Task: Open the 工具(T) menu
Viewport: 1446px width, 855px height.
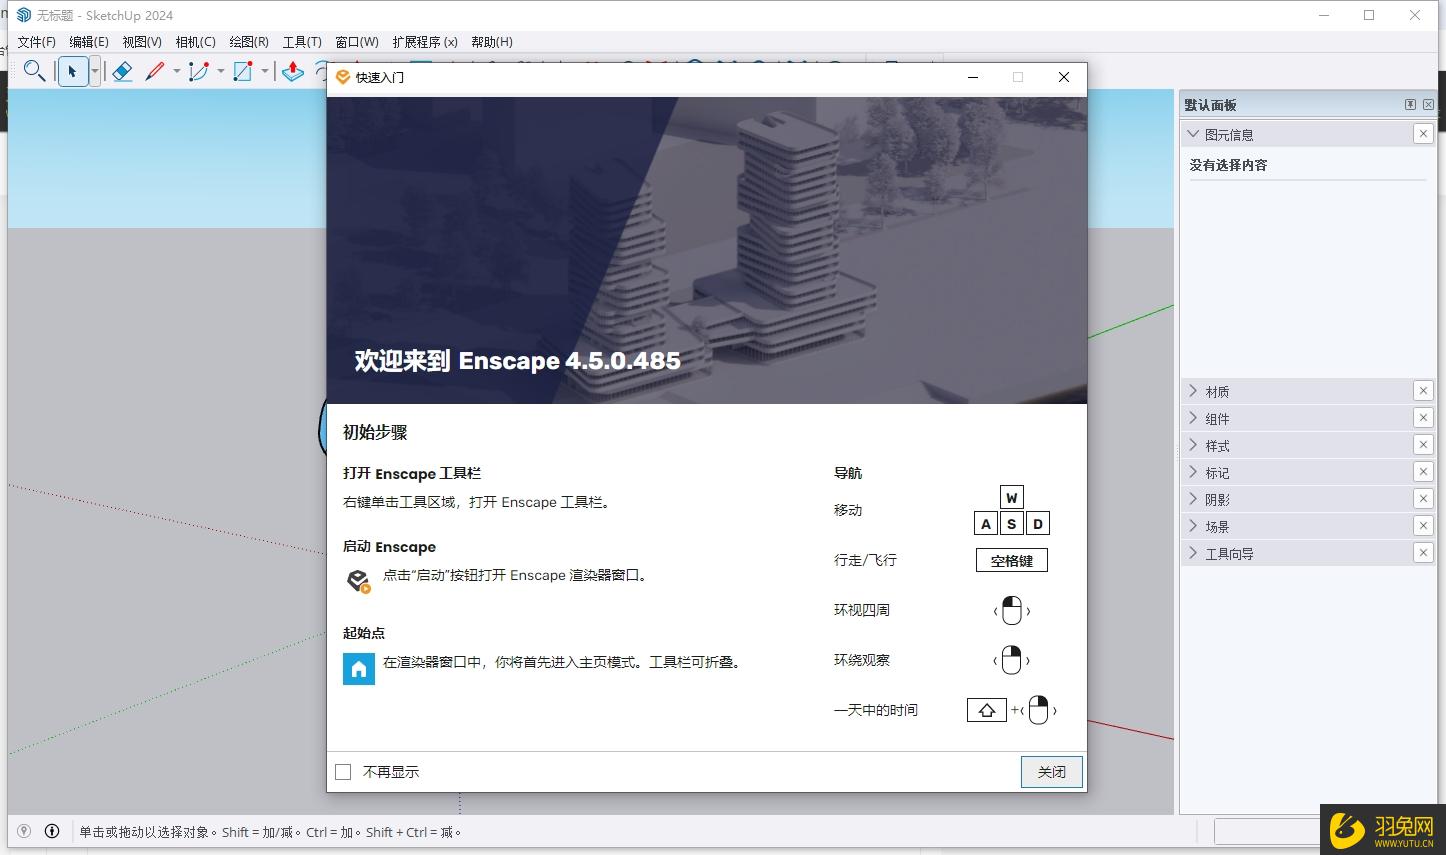Action: (x=302, y=42)
